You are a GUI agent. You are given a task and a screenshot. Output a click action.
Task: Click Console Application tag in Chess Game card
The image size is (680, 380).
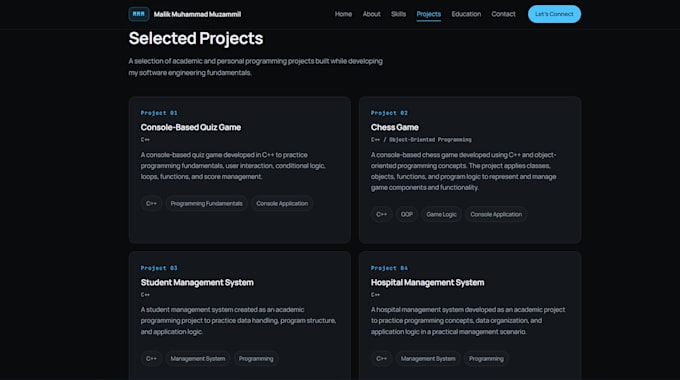496,214
